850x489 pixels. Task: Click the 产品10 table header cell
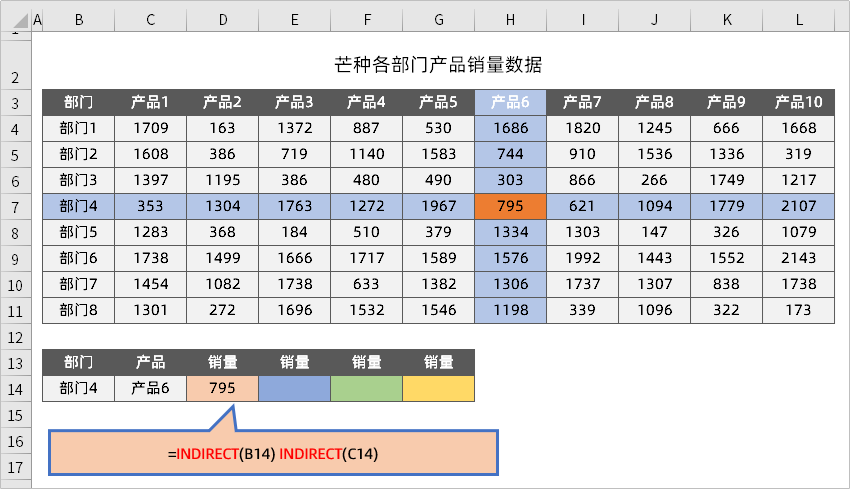pos(798,102)
